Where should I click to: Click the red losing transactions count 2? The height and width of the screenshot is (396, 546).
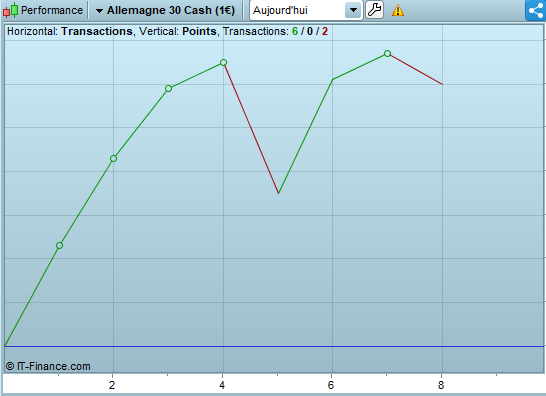point(325,31)
